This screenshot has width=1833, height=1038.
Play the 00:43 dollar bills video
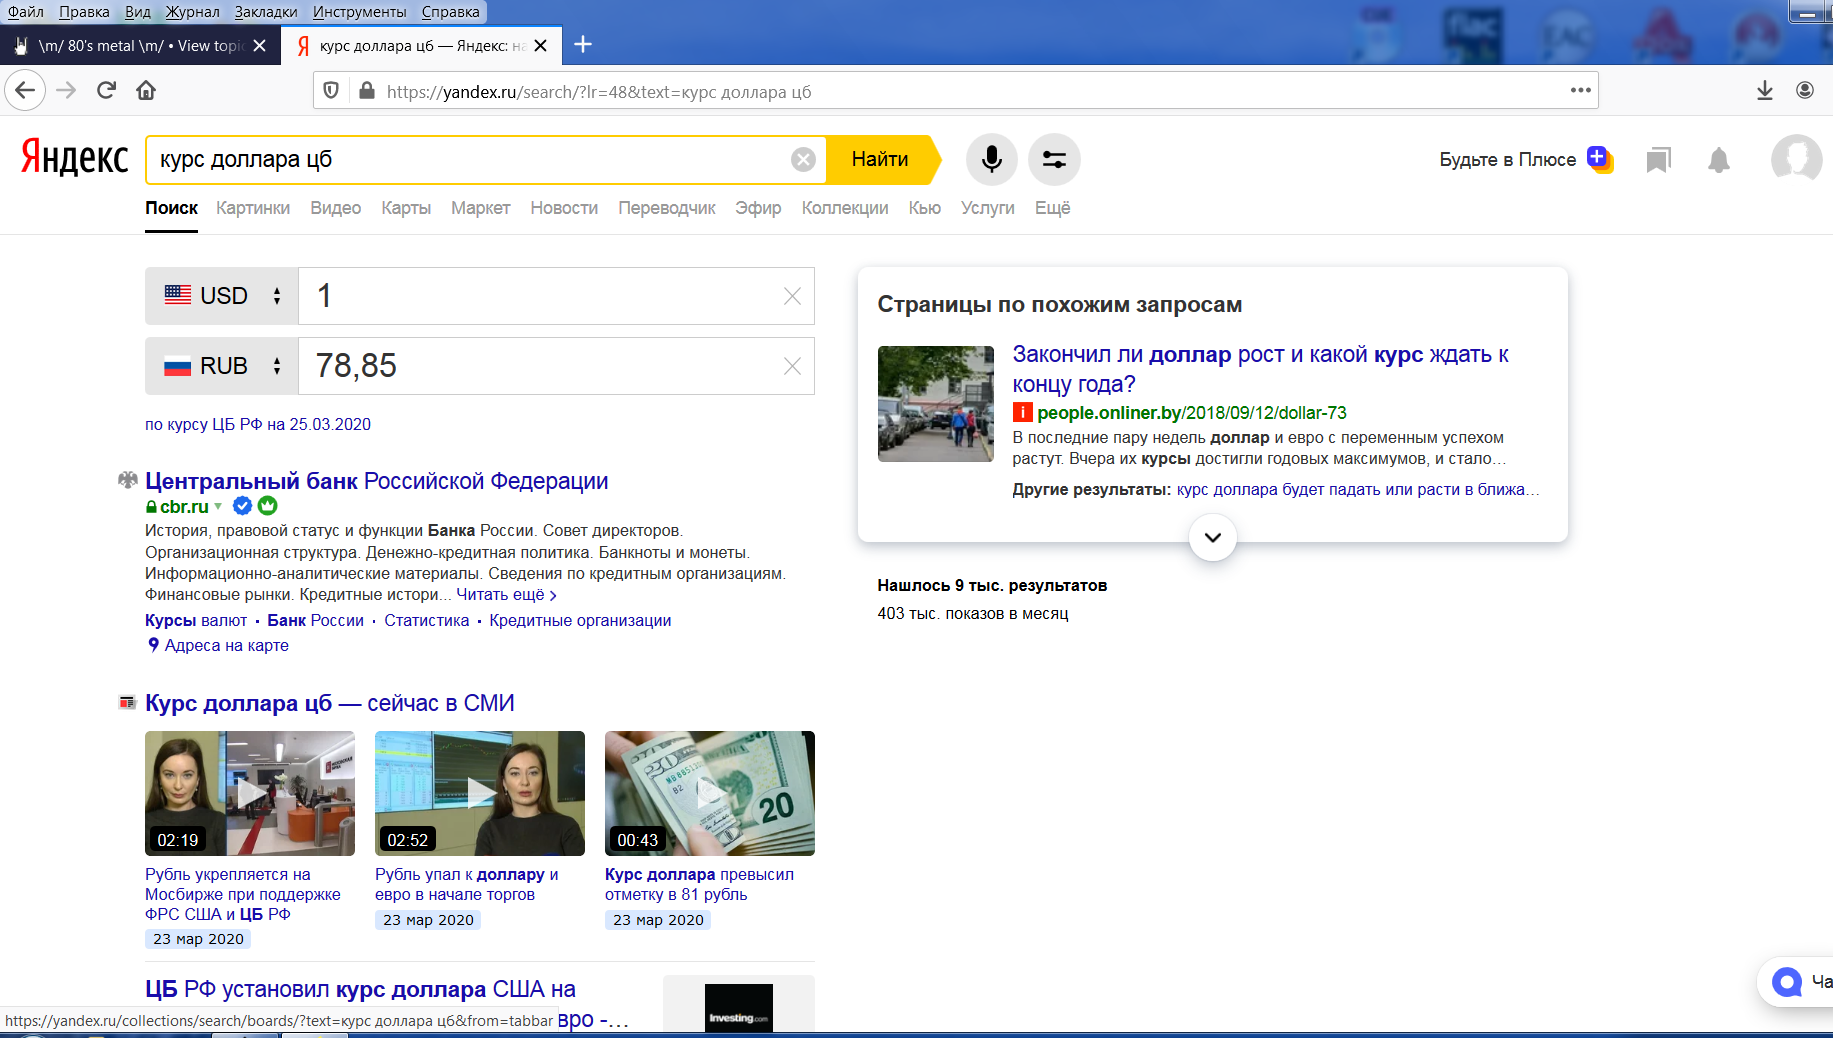point(710,793)
